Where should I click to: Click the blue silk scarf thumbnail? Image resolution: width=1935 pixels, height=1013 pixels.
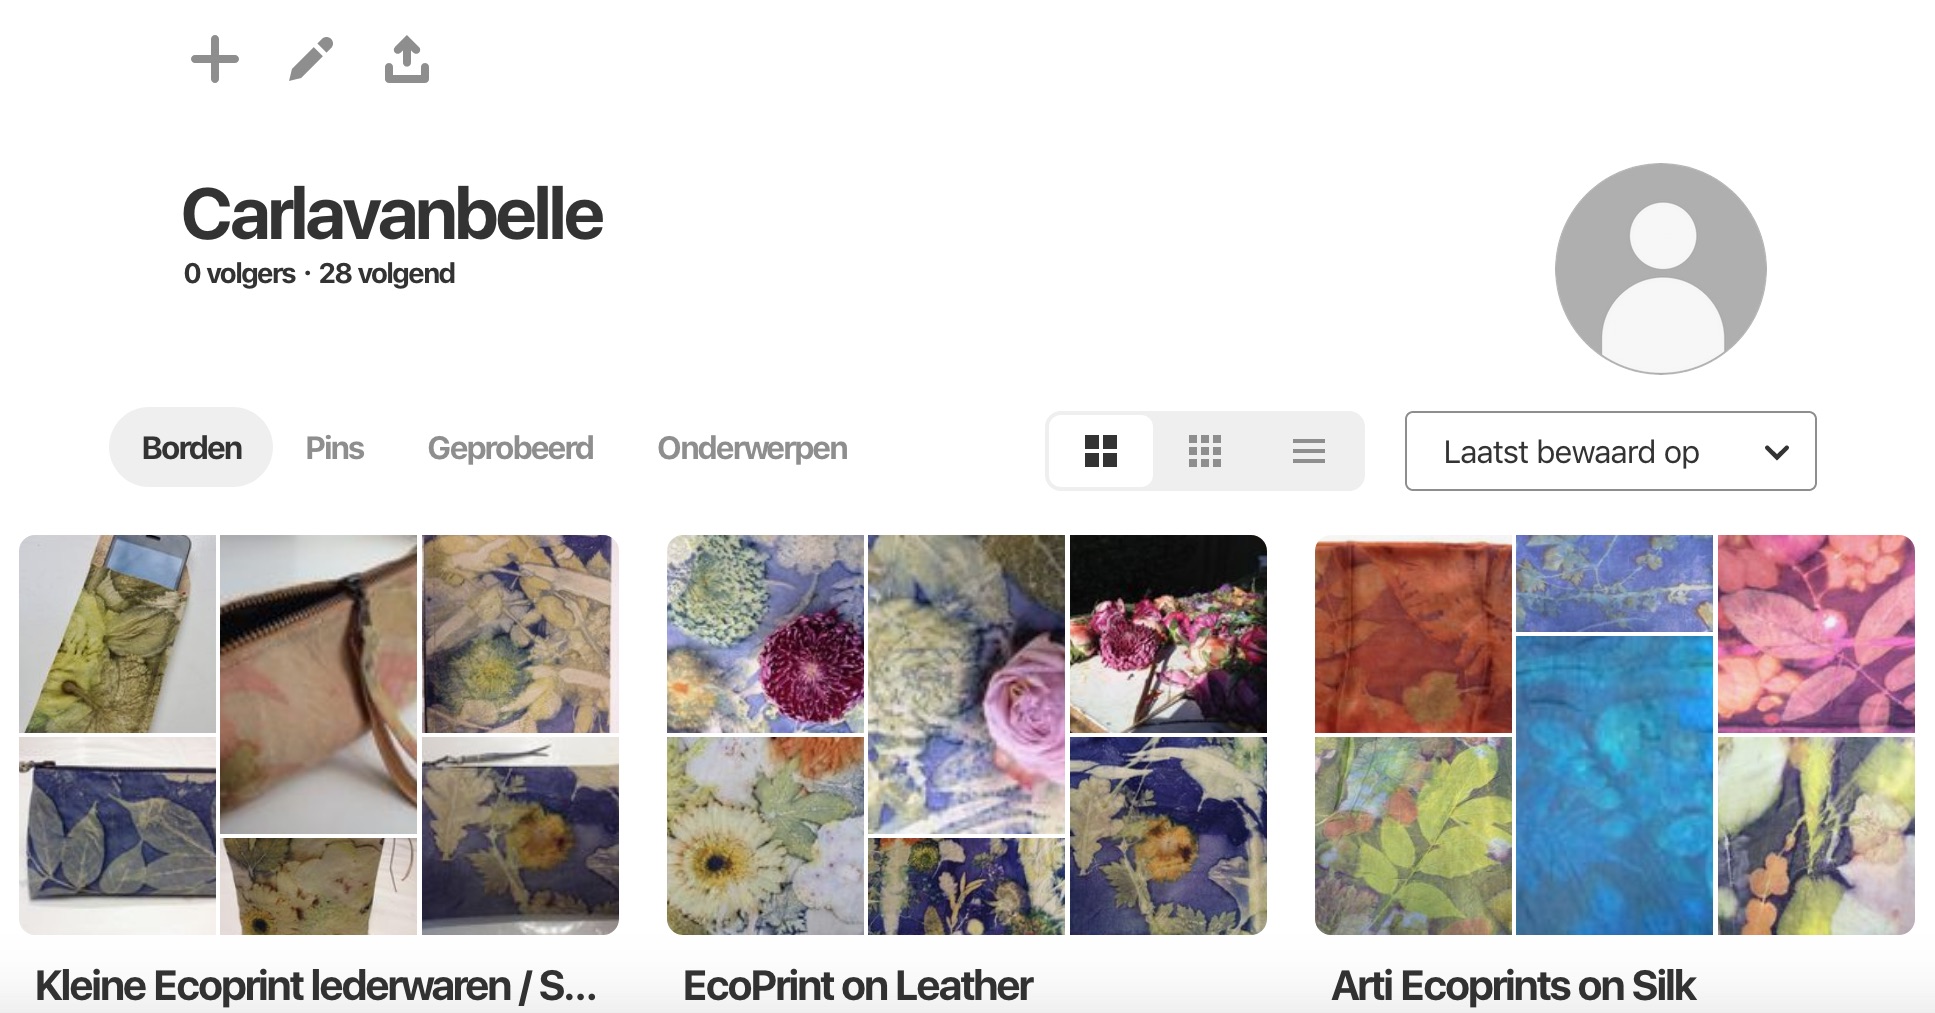coord(1614,785)
